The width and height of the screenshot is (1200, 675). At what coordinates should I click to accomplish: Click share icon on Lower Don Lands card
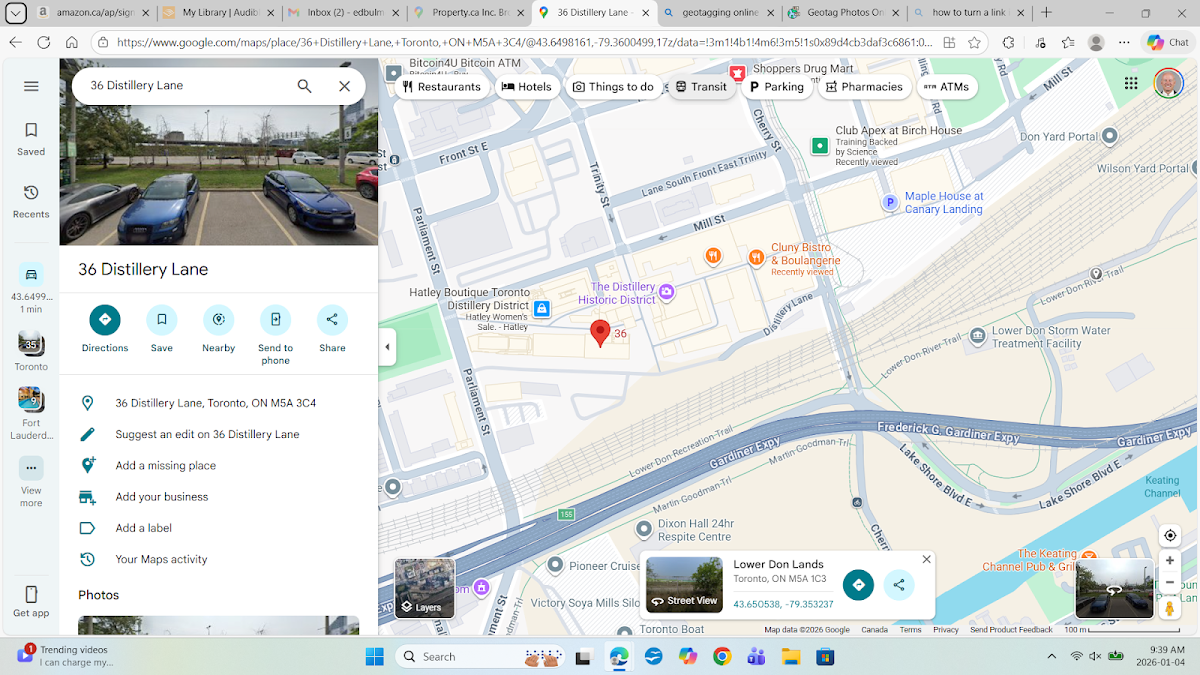click(898, 585)
